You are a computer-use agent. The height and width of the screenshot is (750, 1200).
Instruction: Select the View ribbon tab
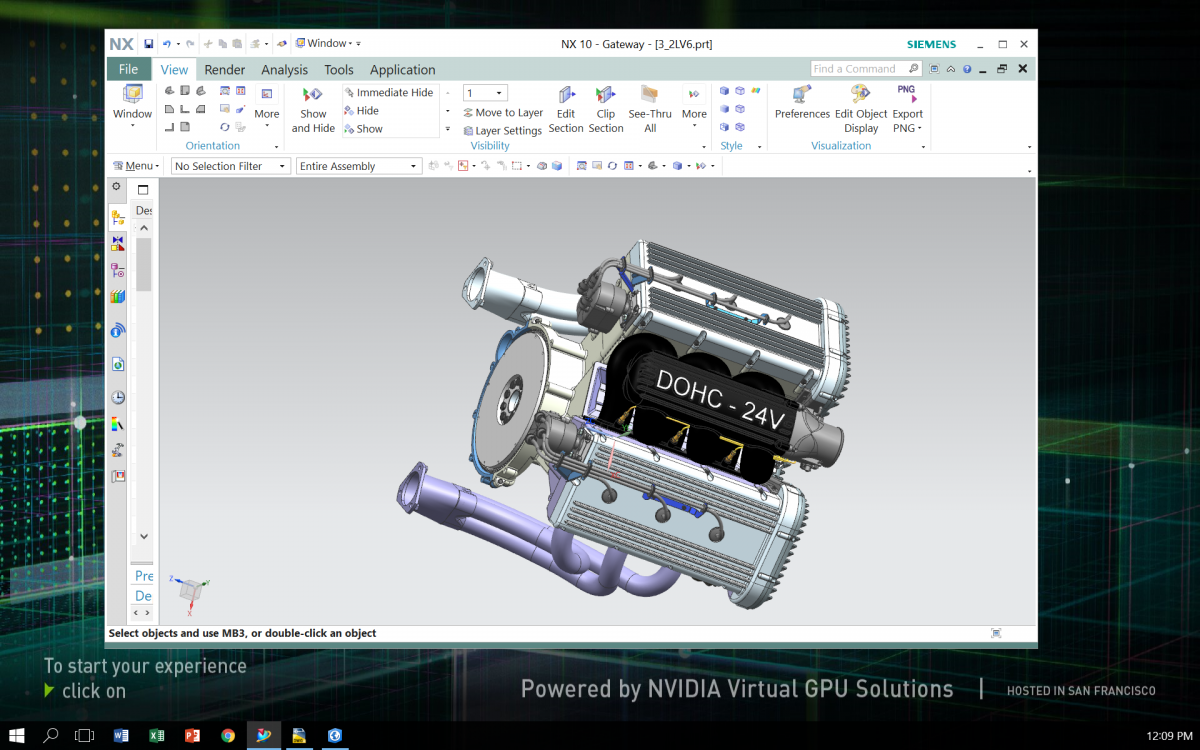point(174,69)
